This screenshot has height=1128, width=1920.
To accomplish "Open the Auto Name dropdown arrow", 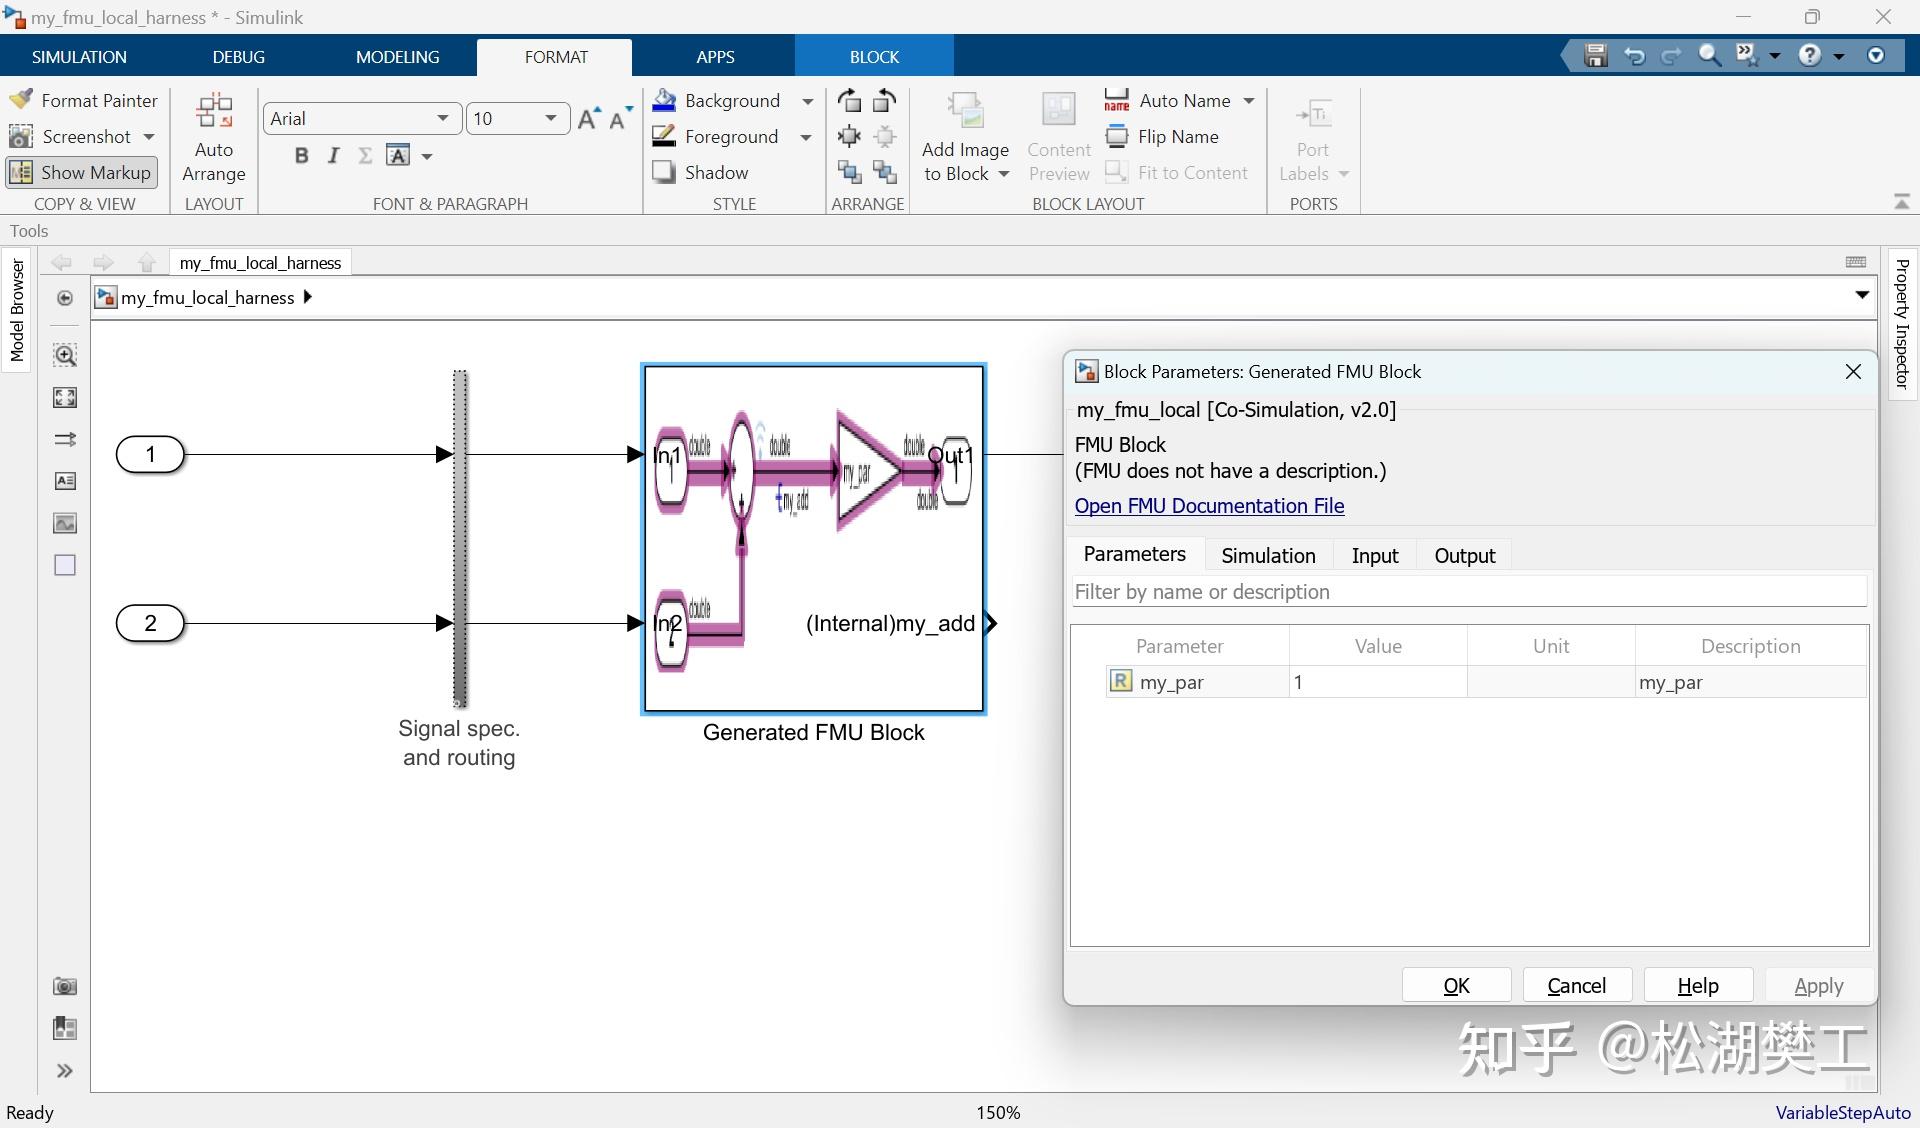I will click(x=1249, y=101).
